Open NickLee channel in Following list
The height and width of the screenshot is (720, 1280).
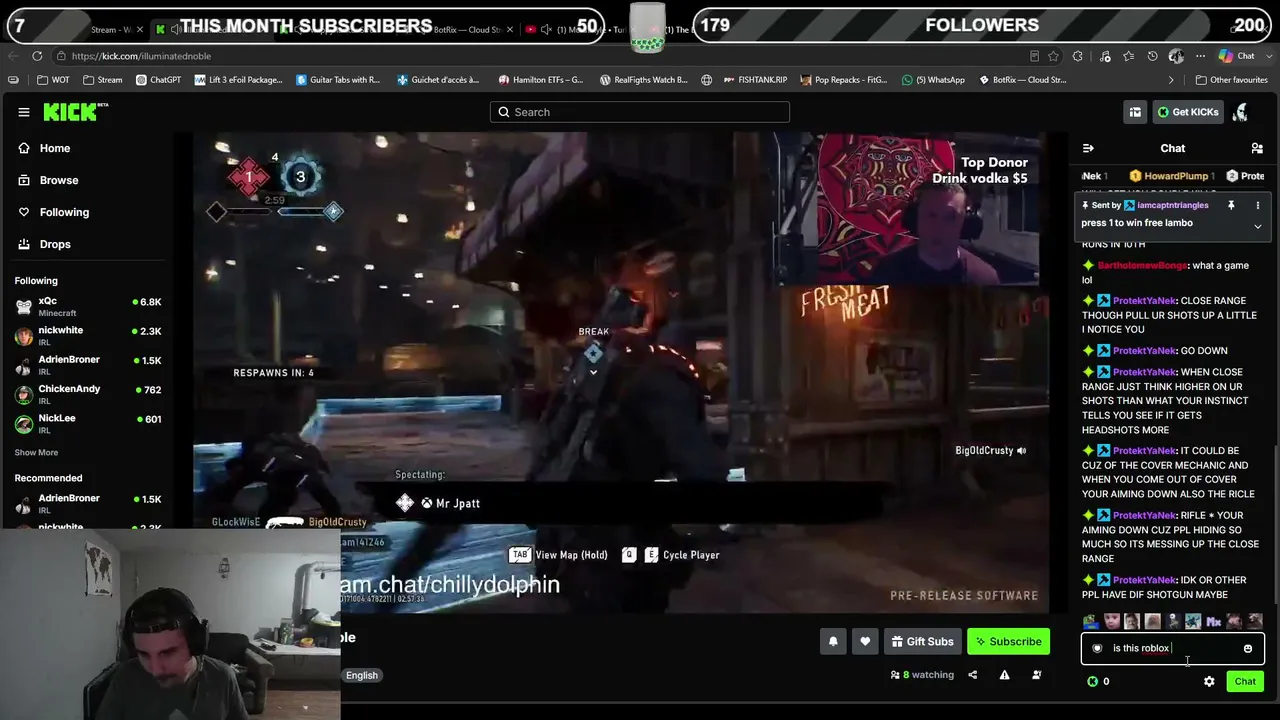point(88,424)
